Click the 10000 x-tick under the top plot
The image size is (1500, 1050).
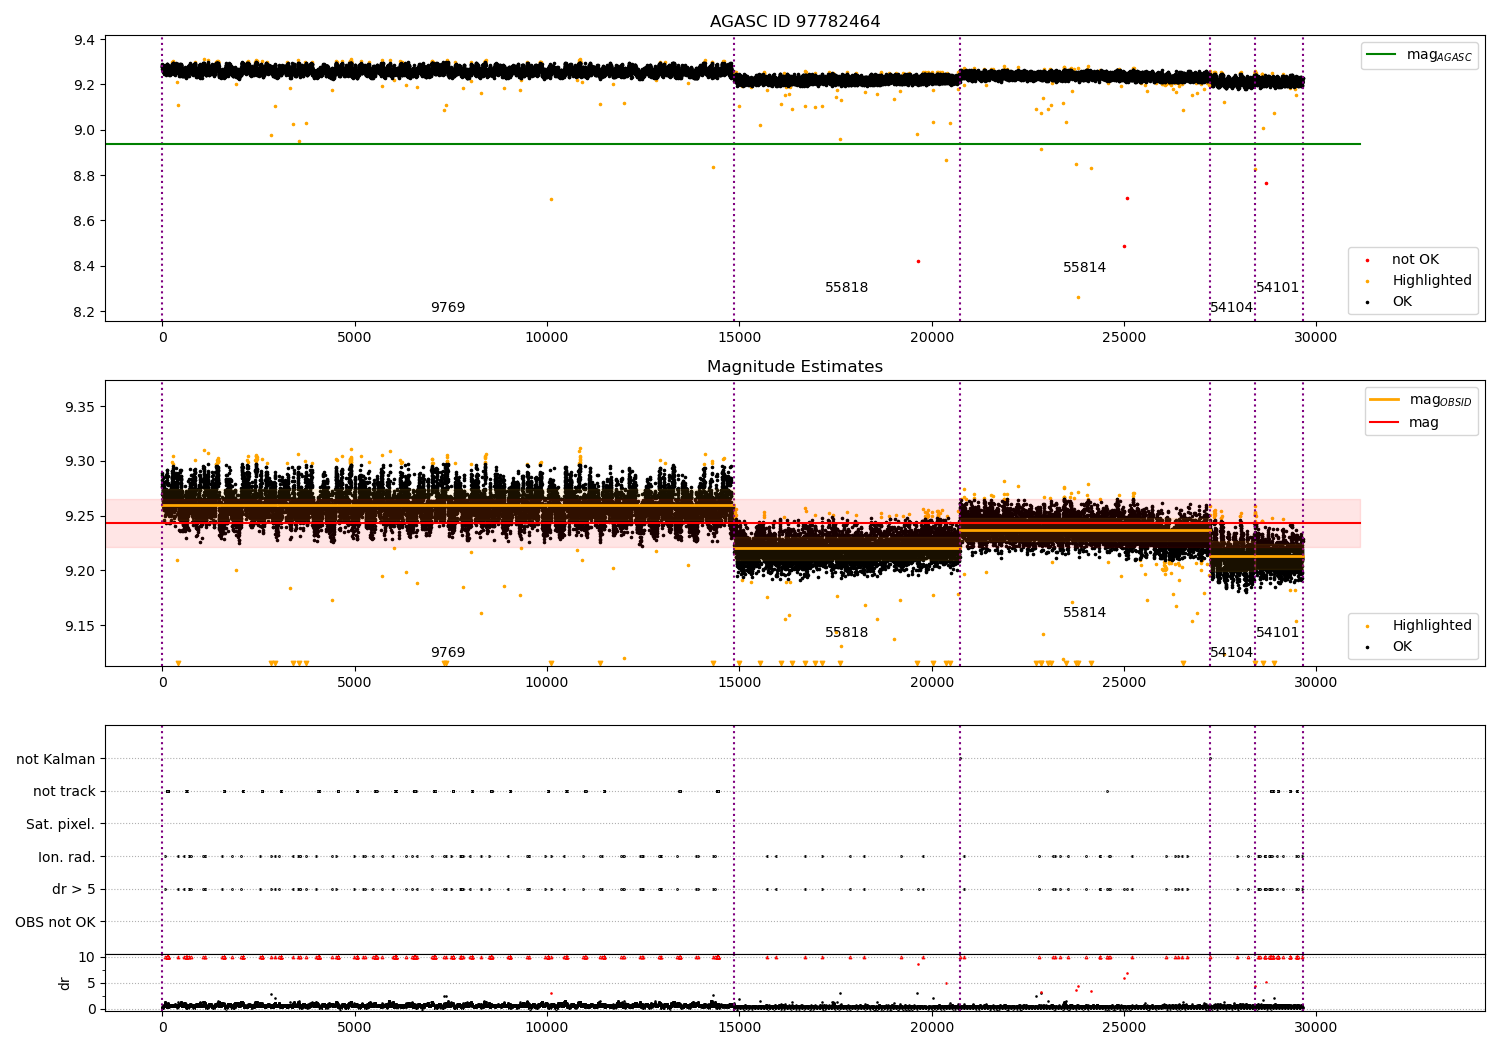[x=547, y=338]
